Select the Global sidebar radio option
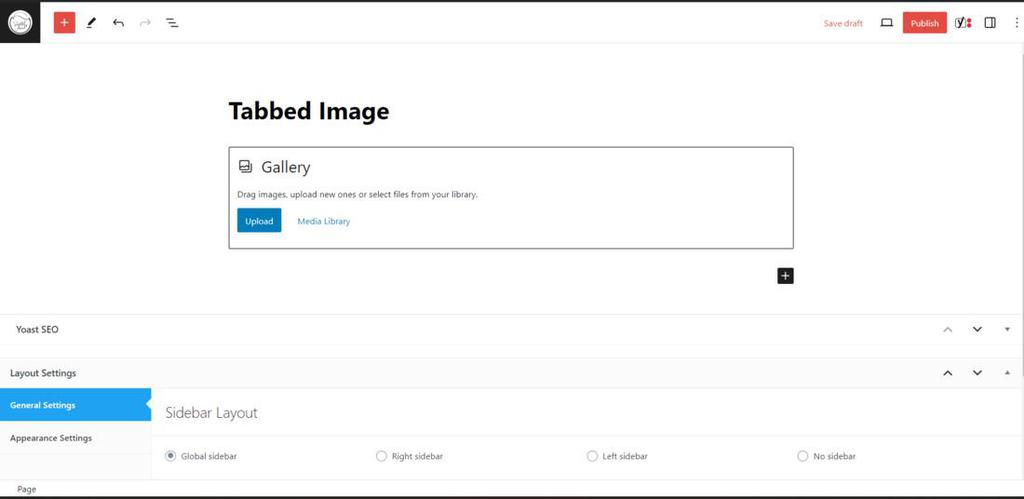 point(171,456)
